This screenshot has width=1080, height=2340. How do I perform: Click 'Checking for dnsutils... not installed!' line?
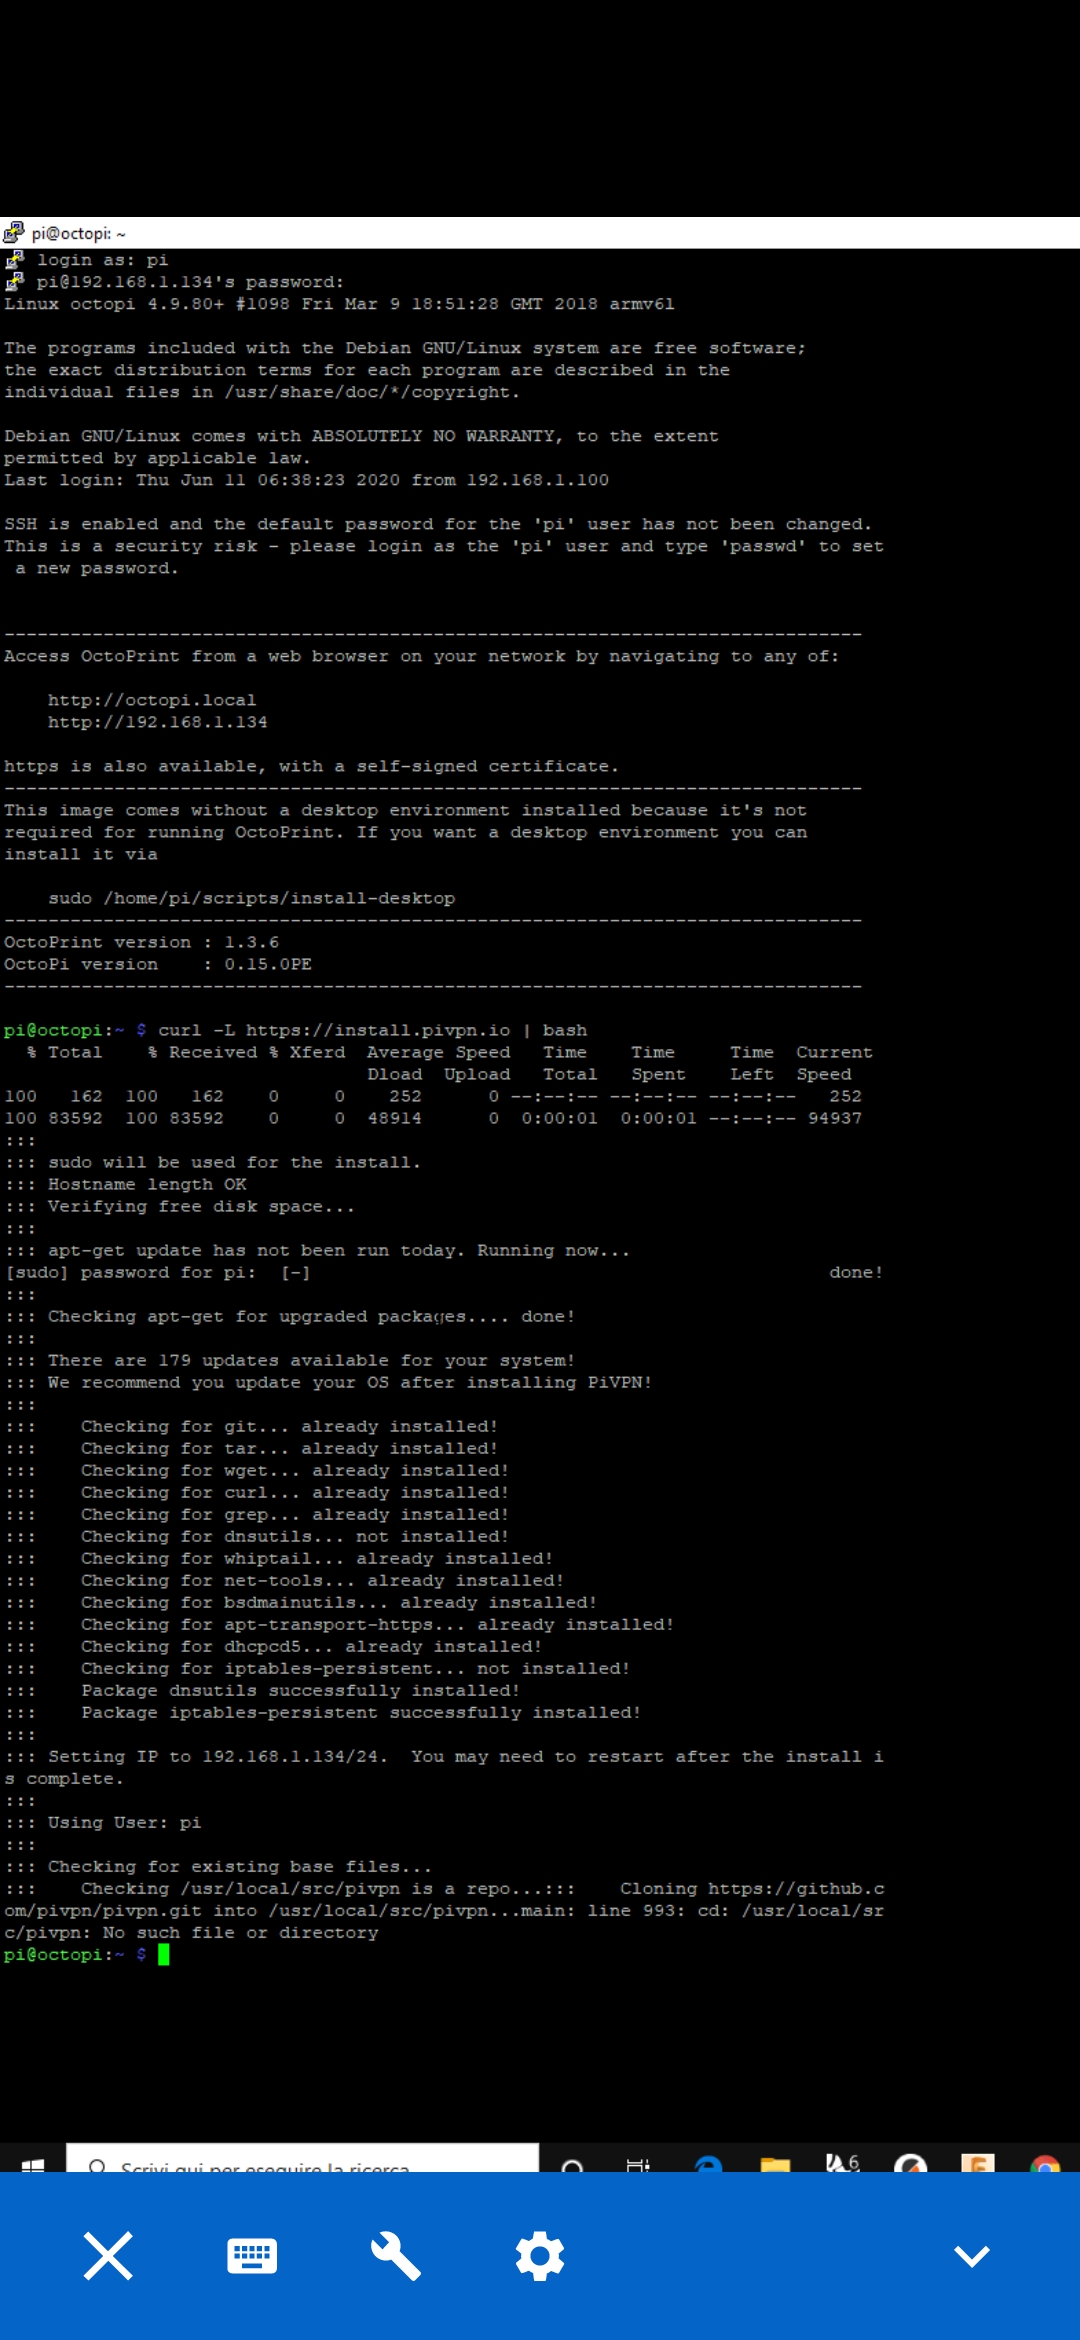tap(295, 1536)
